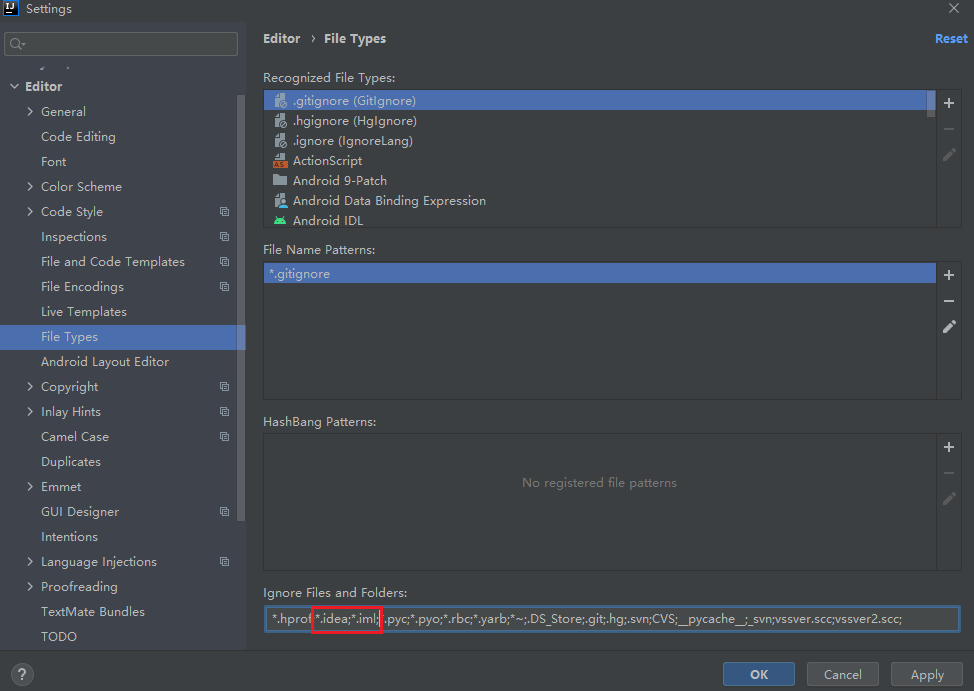Open Live Templates settings
Viewport: 974px width, 691px height.
tap(84, 312)
